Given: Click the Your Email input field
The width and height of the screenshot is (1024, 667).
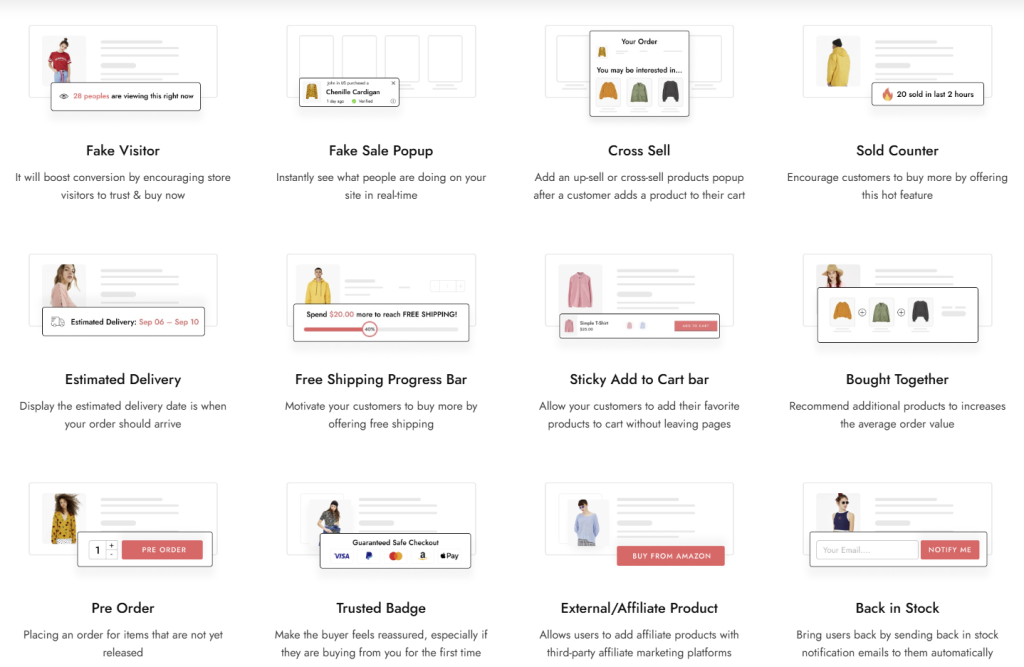Looking at the screenshot, I should point(866,549).
